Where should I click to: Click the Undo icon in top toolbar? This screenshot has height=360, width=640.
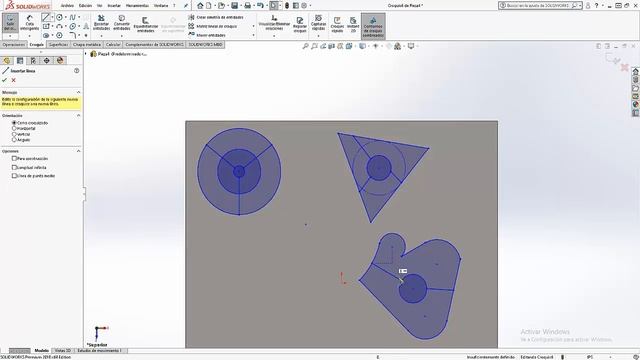click(260, 5)
